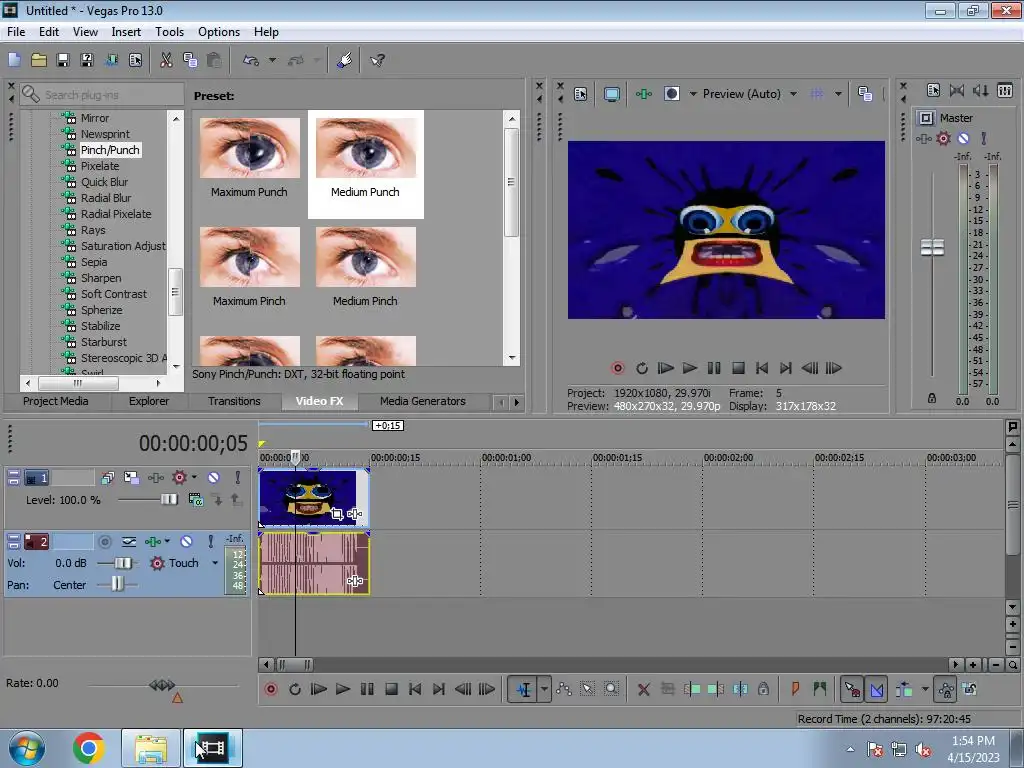Screen dimensions: 1024x768
Task: Open a project with the folder icon
Action: pos(39,60)
